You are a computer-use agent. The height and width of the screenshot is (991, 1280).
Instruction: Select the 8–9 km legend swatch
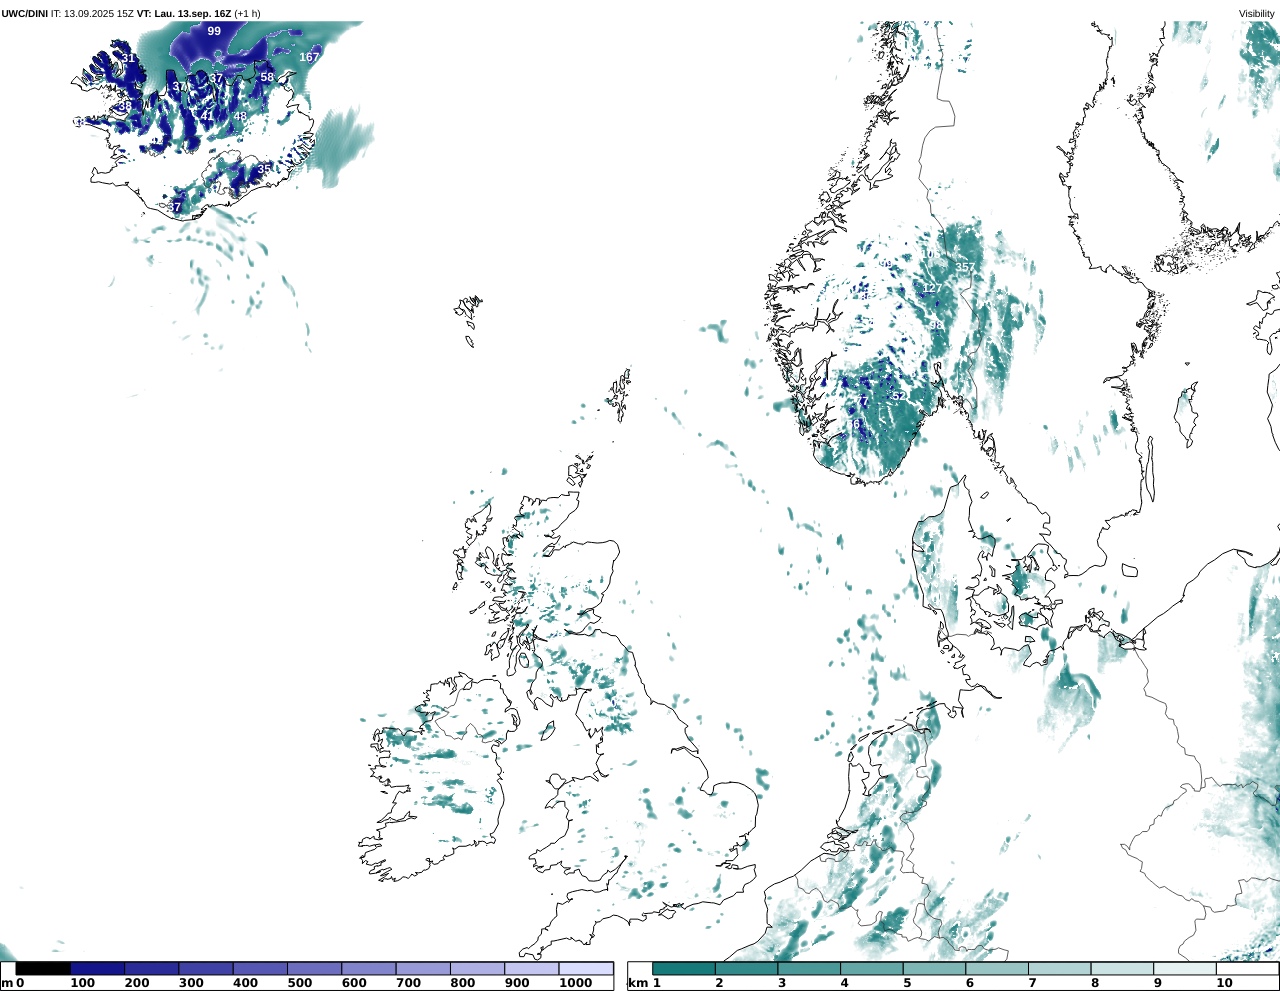click(1122, 968)
